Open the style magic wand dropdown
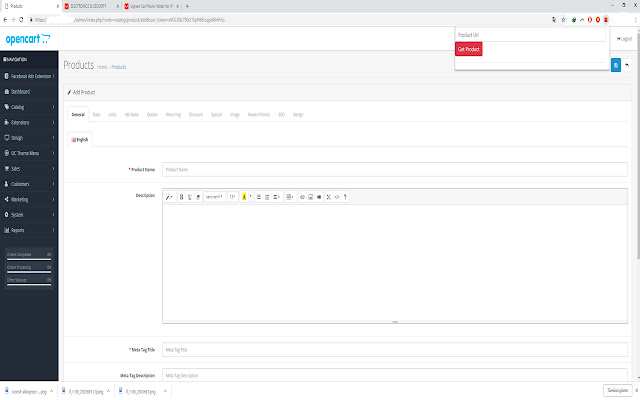The height and width of the screenshot is (400, 640). 169,197
